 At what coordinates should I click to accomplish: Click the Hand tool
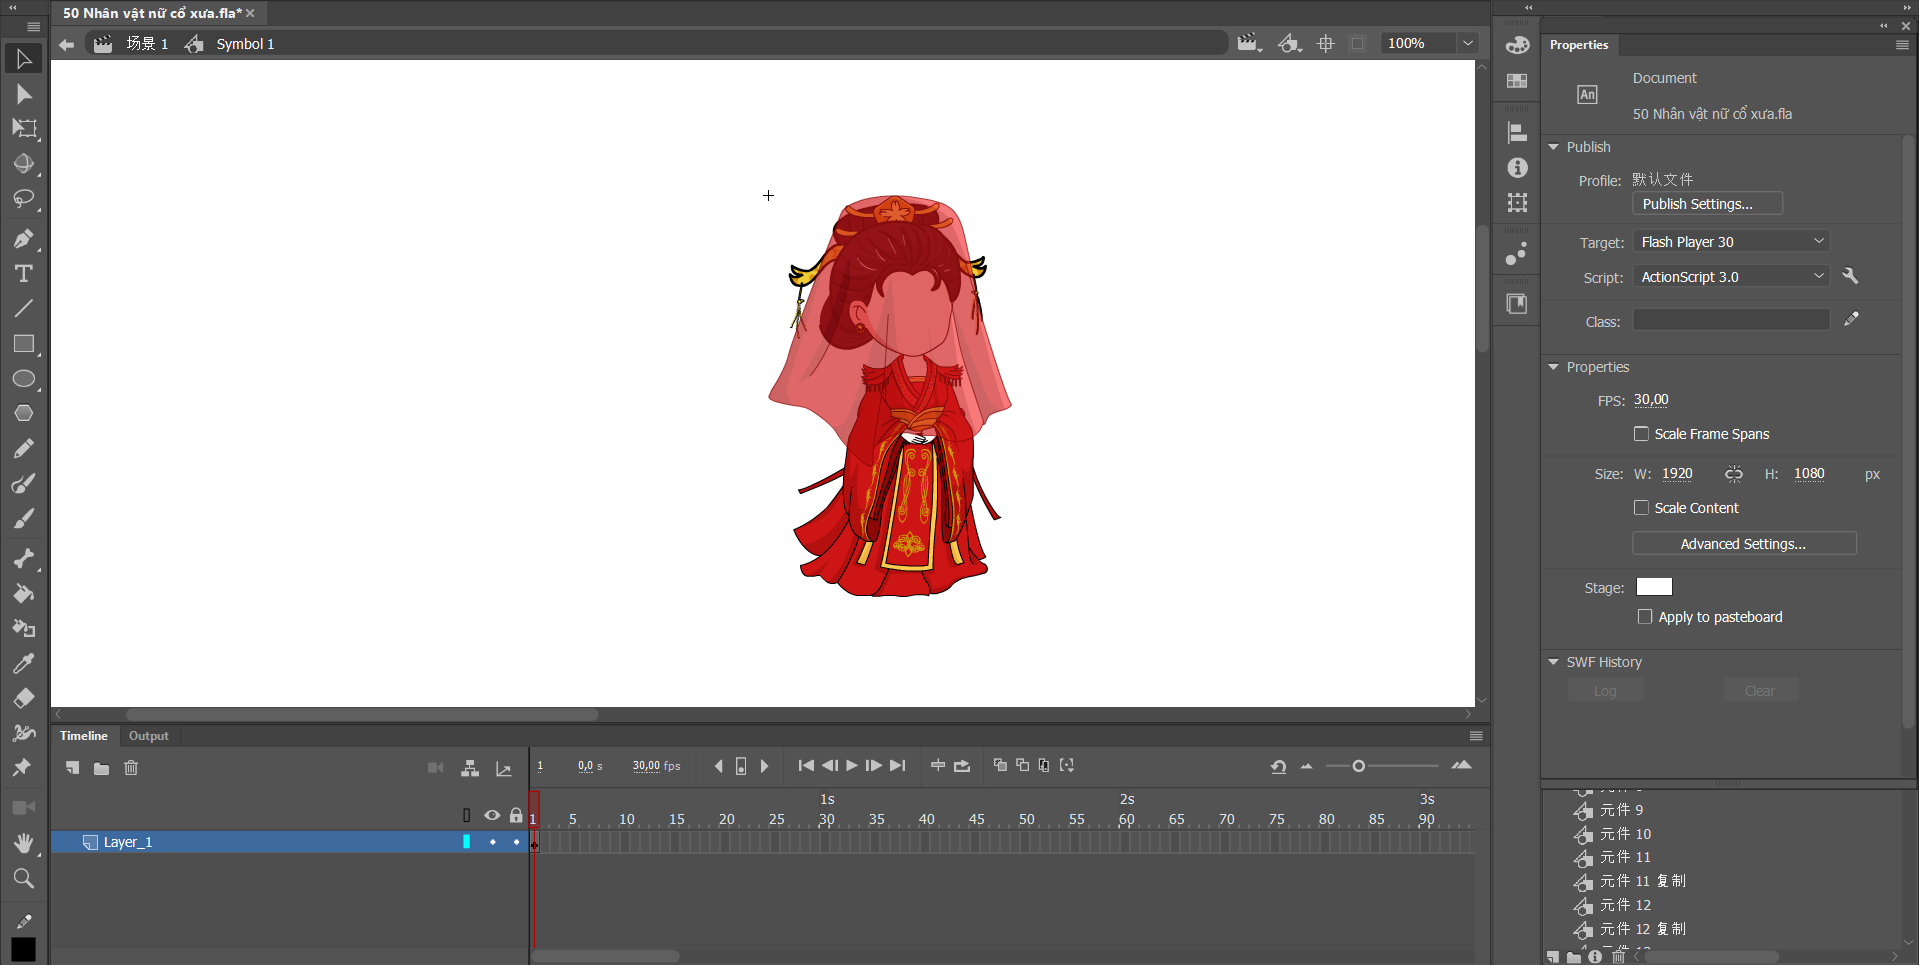(23, 843)
